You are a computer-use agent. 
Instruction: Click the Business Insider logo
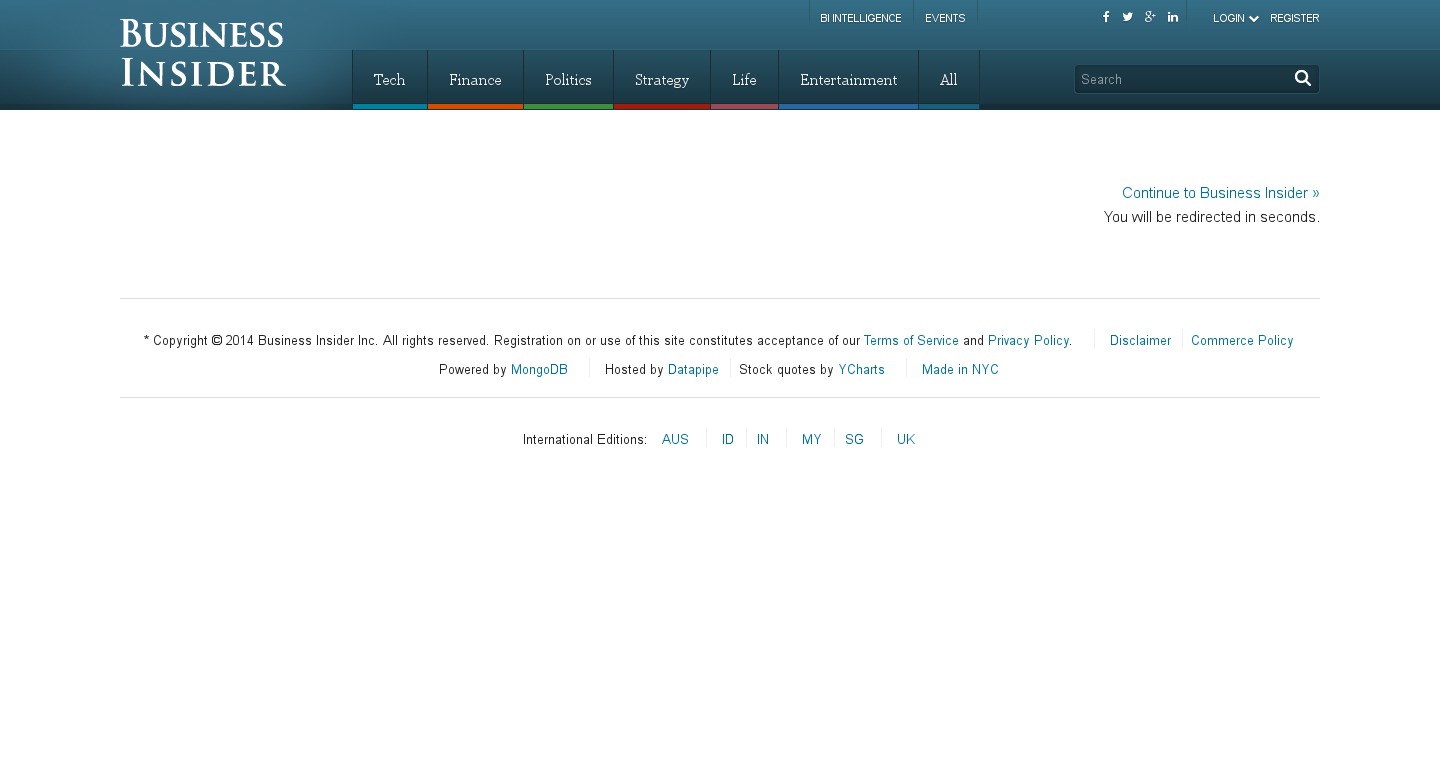[203, 53]
